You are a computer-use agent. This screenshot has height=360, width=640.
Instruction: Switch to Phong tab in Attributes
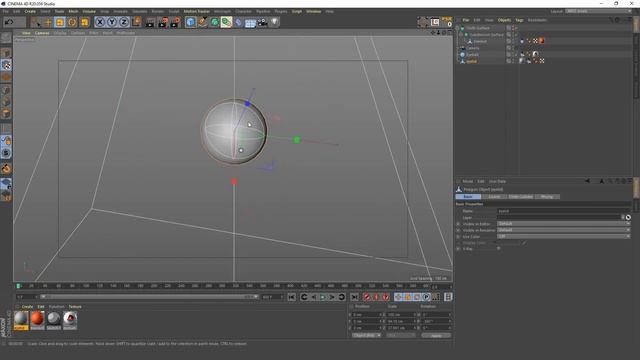pyautogui.click(x=547, y=197)
